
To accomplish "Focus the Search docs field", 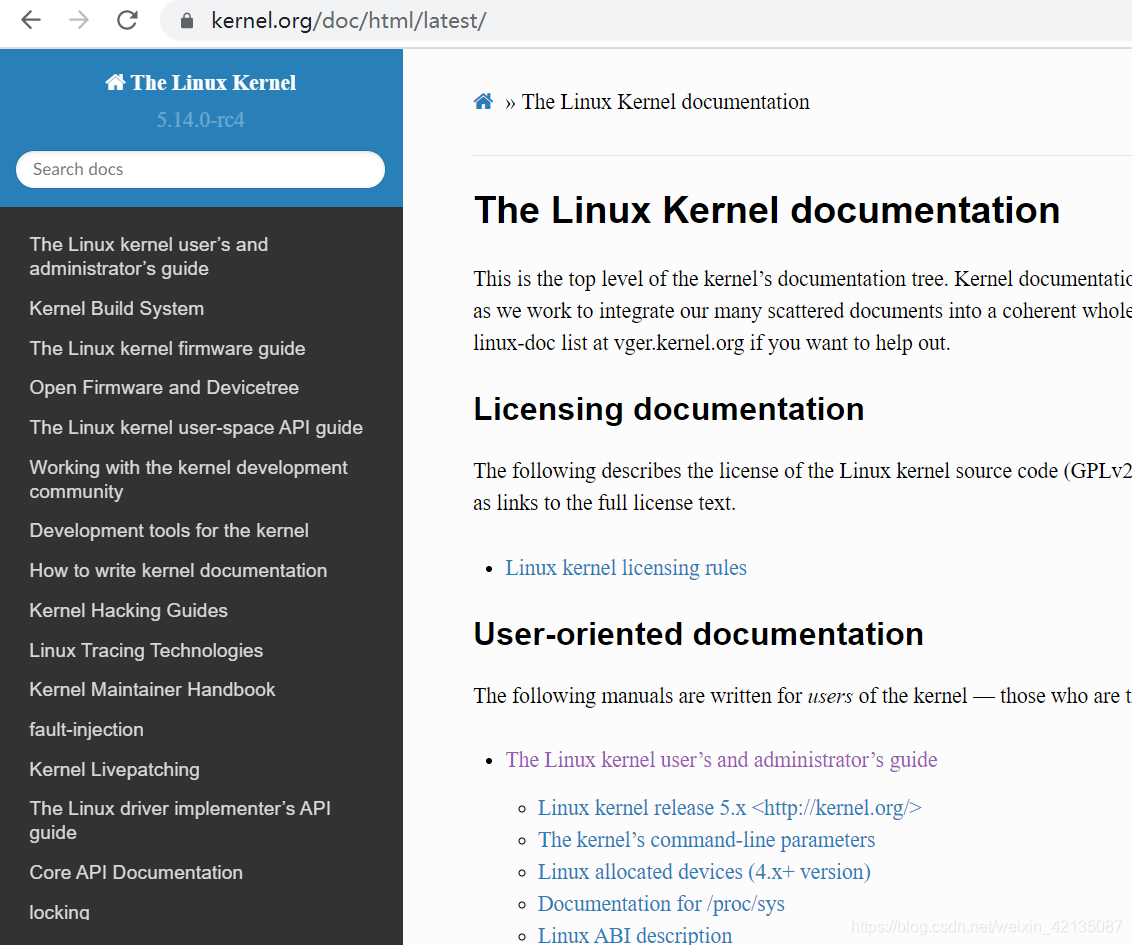I will tap(200, 170).
